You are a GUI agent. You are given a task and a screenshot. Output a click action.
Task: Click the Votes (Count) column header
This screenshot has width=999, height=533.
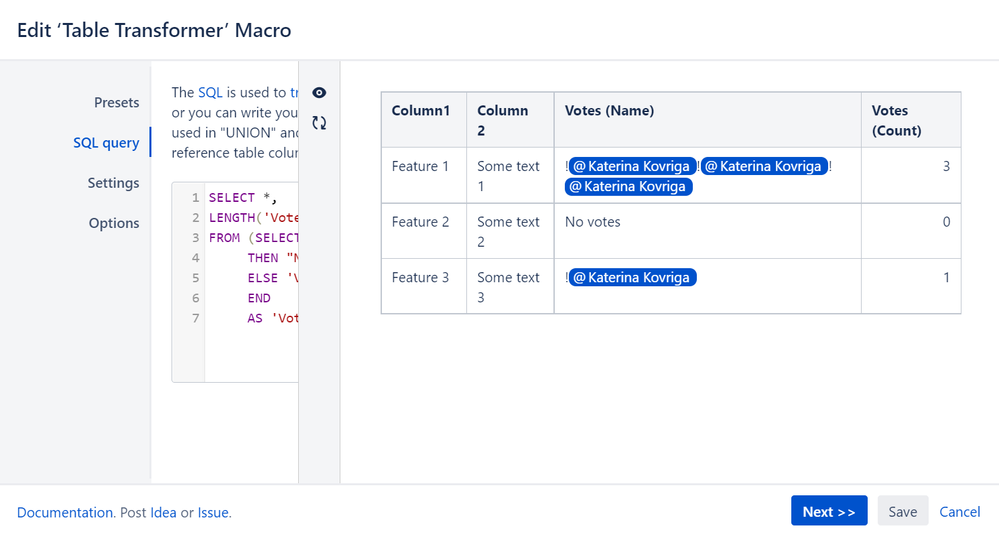[896, 120]
